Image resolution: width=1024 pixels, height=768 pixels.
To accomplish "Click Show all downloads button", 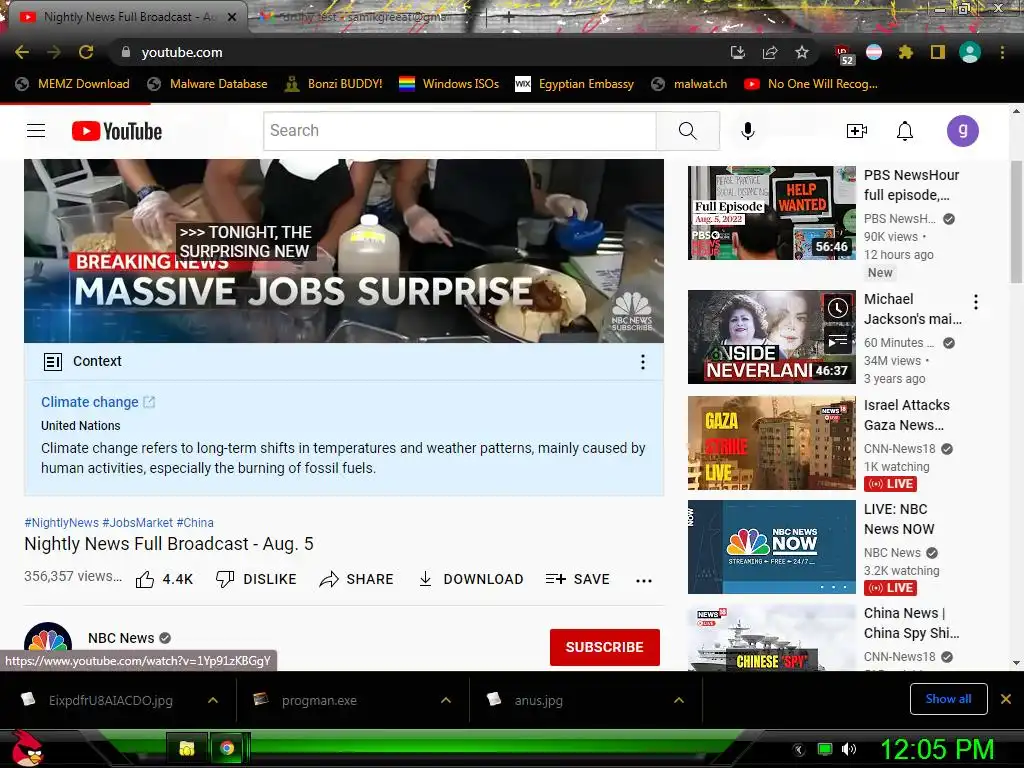I will (948, 699).
